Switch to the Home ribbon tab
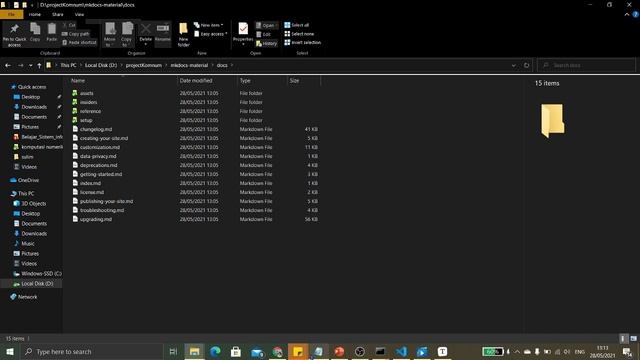The height and width of the screenshot is (360, 640). 35,14
